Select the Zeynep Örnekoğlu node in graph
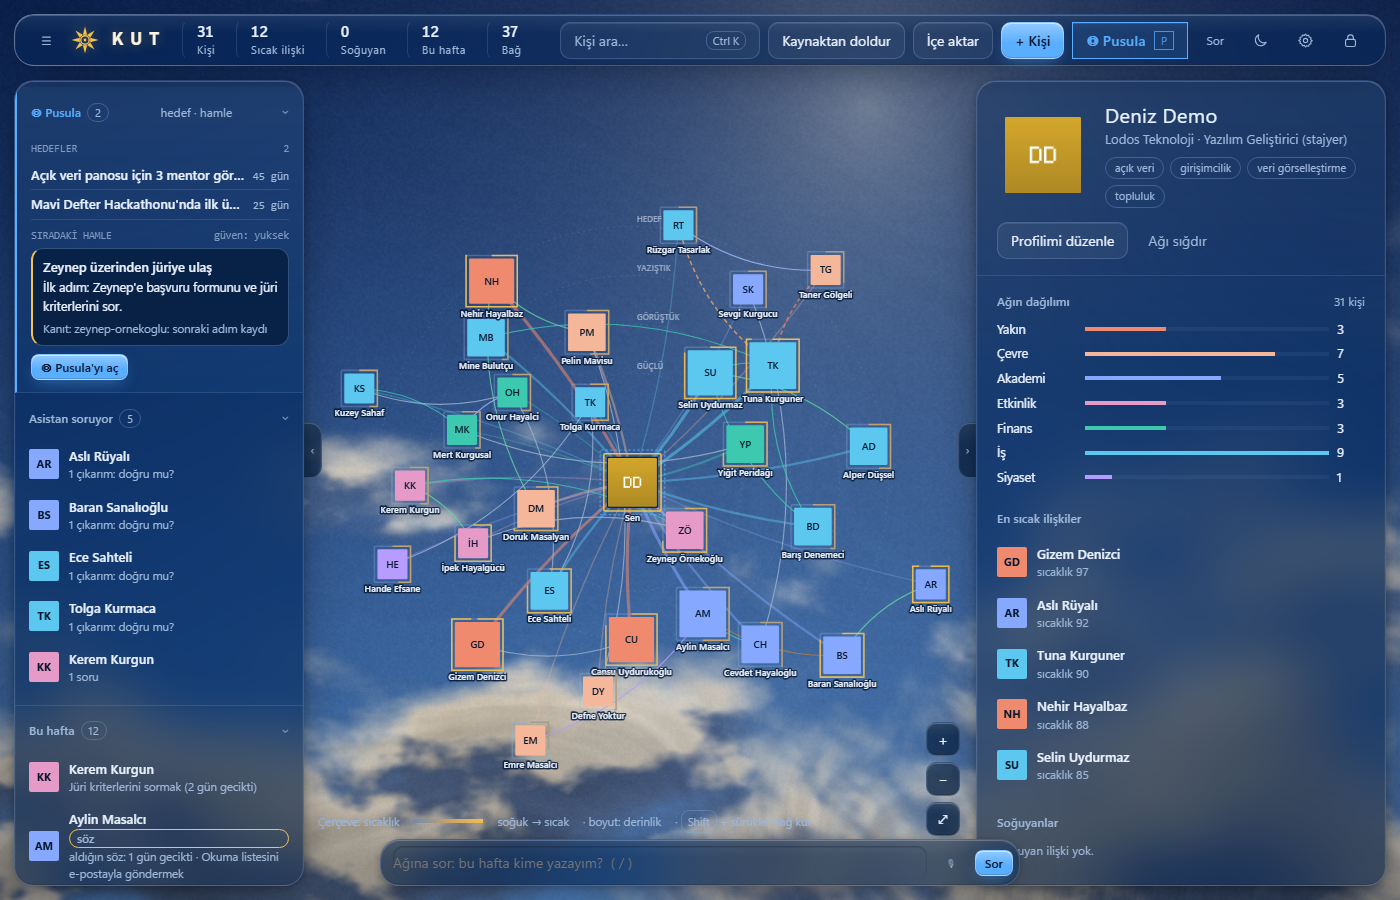The width and height of the screenshot is (1400, 900). coord(684,530)
